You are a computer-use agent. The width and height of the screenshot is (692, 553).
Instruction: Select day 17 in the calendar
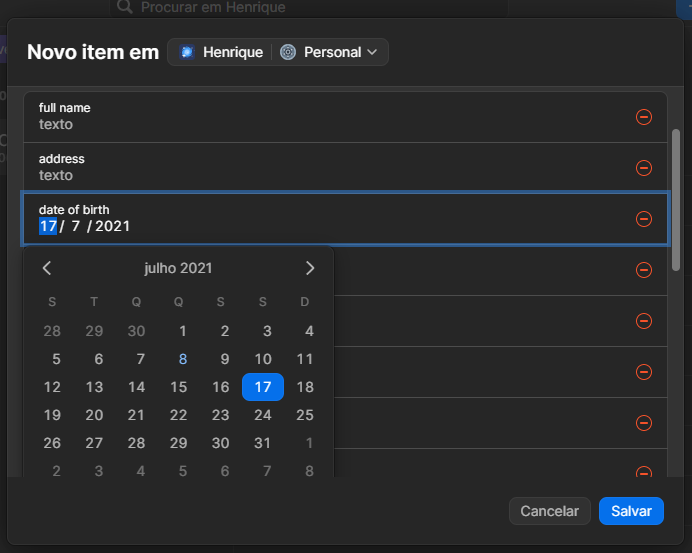(x=263, y=387)
